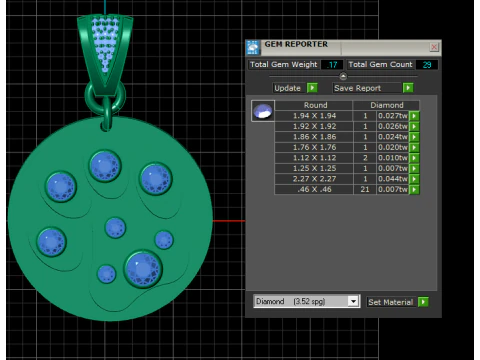
Task: Select the jump ring connecting bail
Action: click(105, 97)
